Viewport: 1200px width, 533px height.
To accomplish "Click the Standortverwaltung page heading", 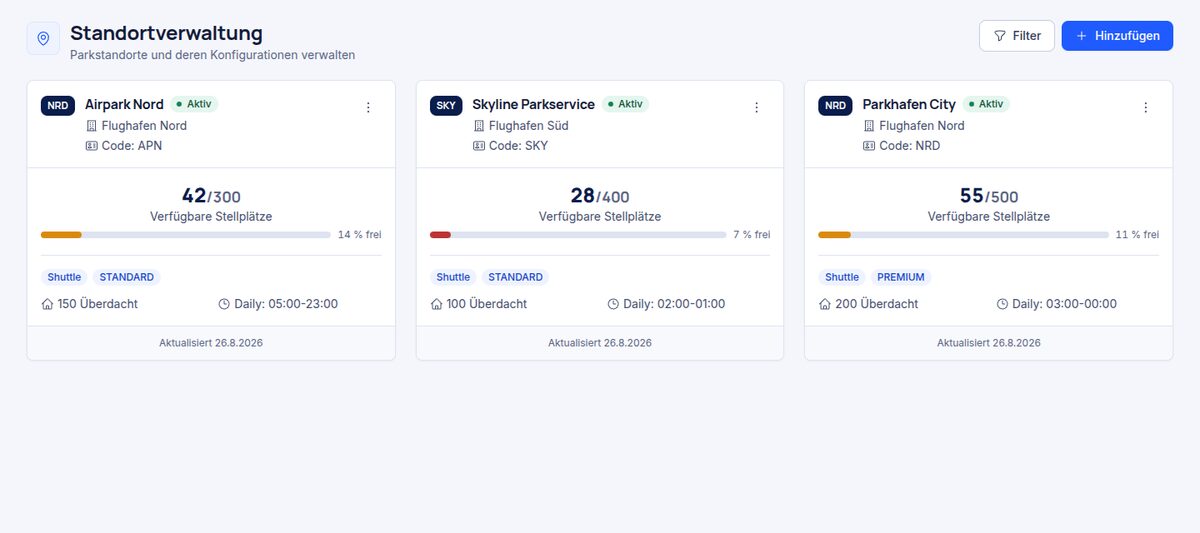I will [167, 33].
